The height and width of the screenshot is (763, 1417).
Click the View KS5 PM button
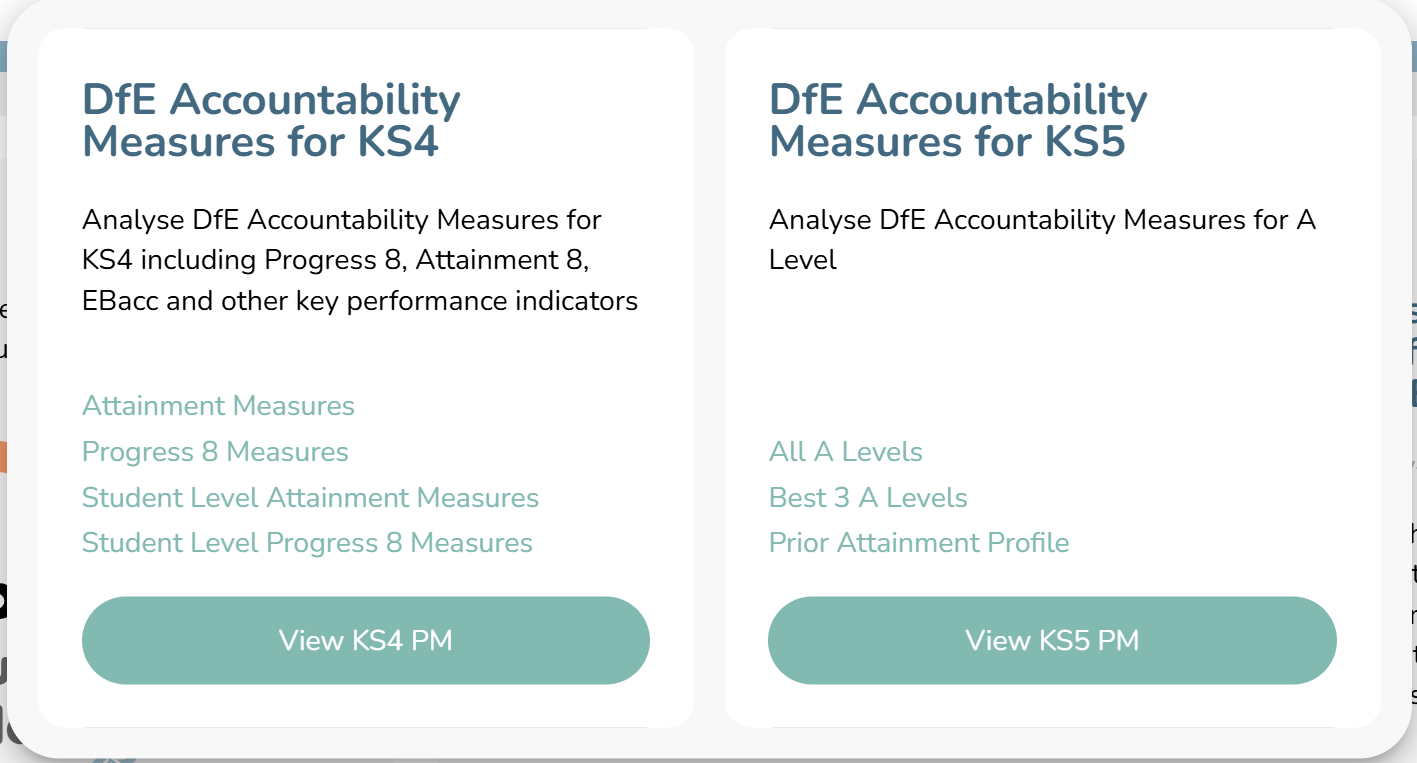1052,640
